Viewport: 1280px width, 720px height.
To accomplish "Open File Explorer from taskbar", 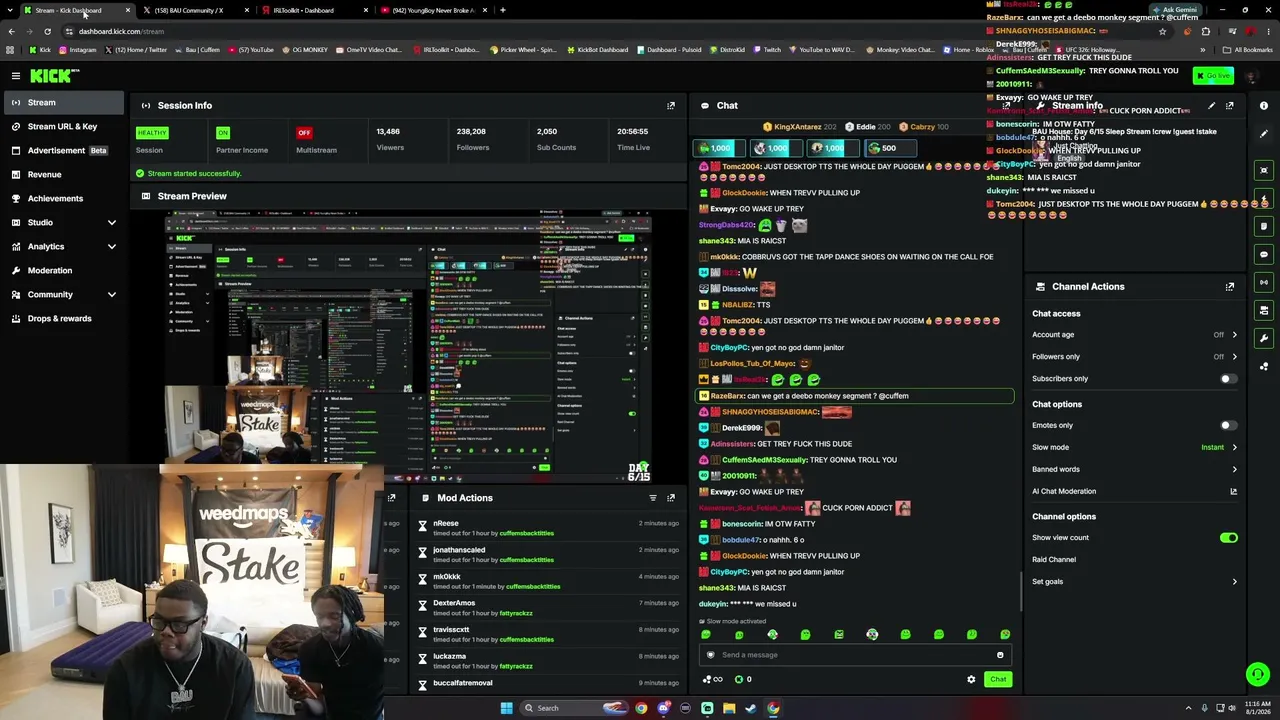I will 729,708.
